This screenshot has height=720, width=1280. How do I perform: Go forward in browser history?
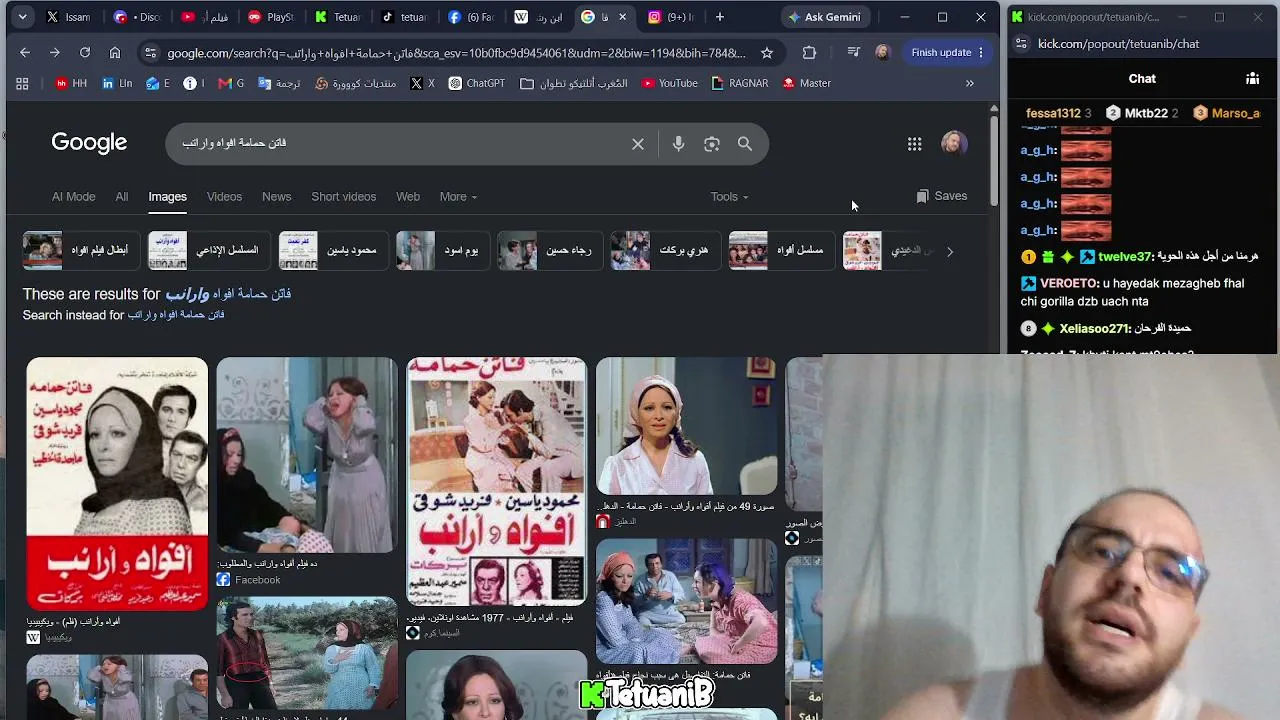coord(55,52)
